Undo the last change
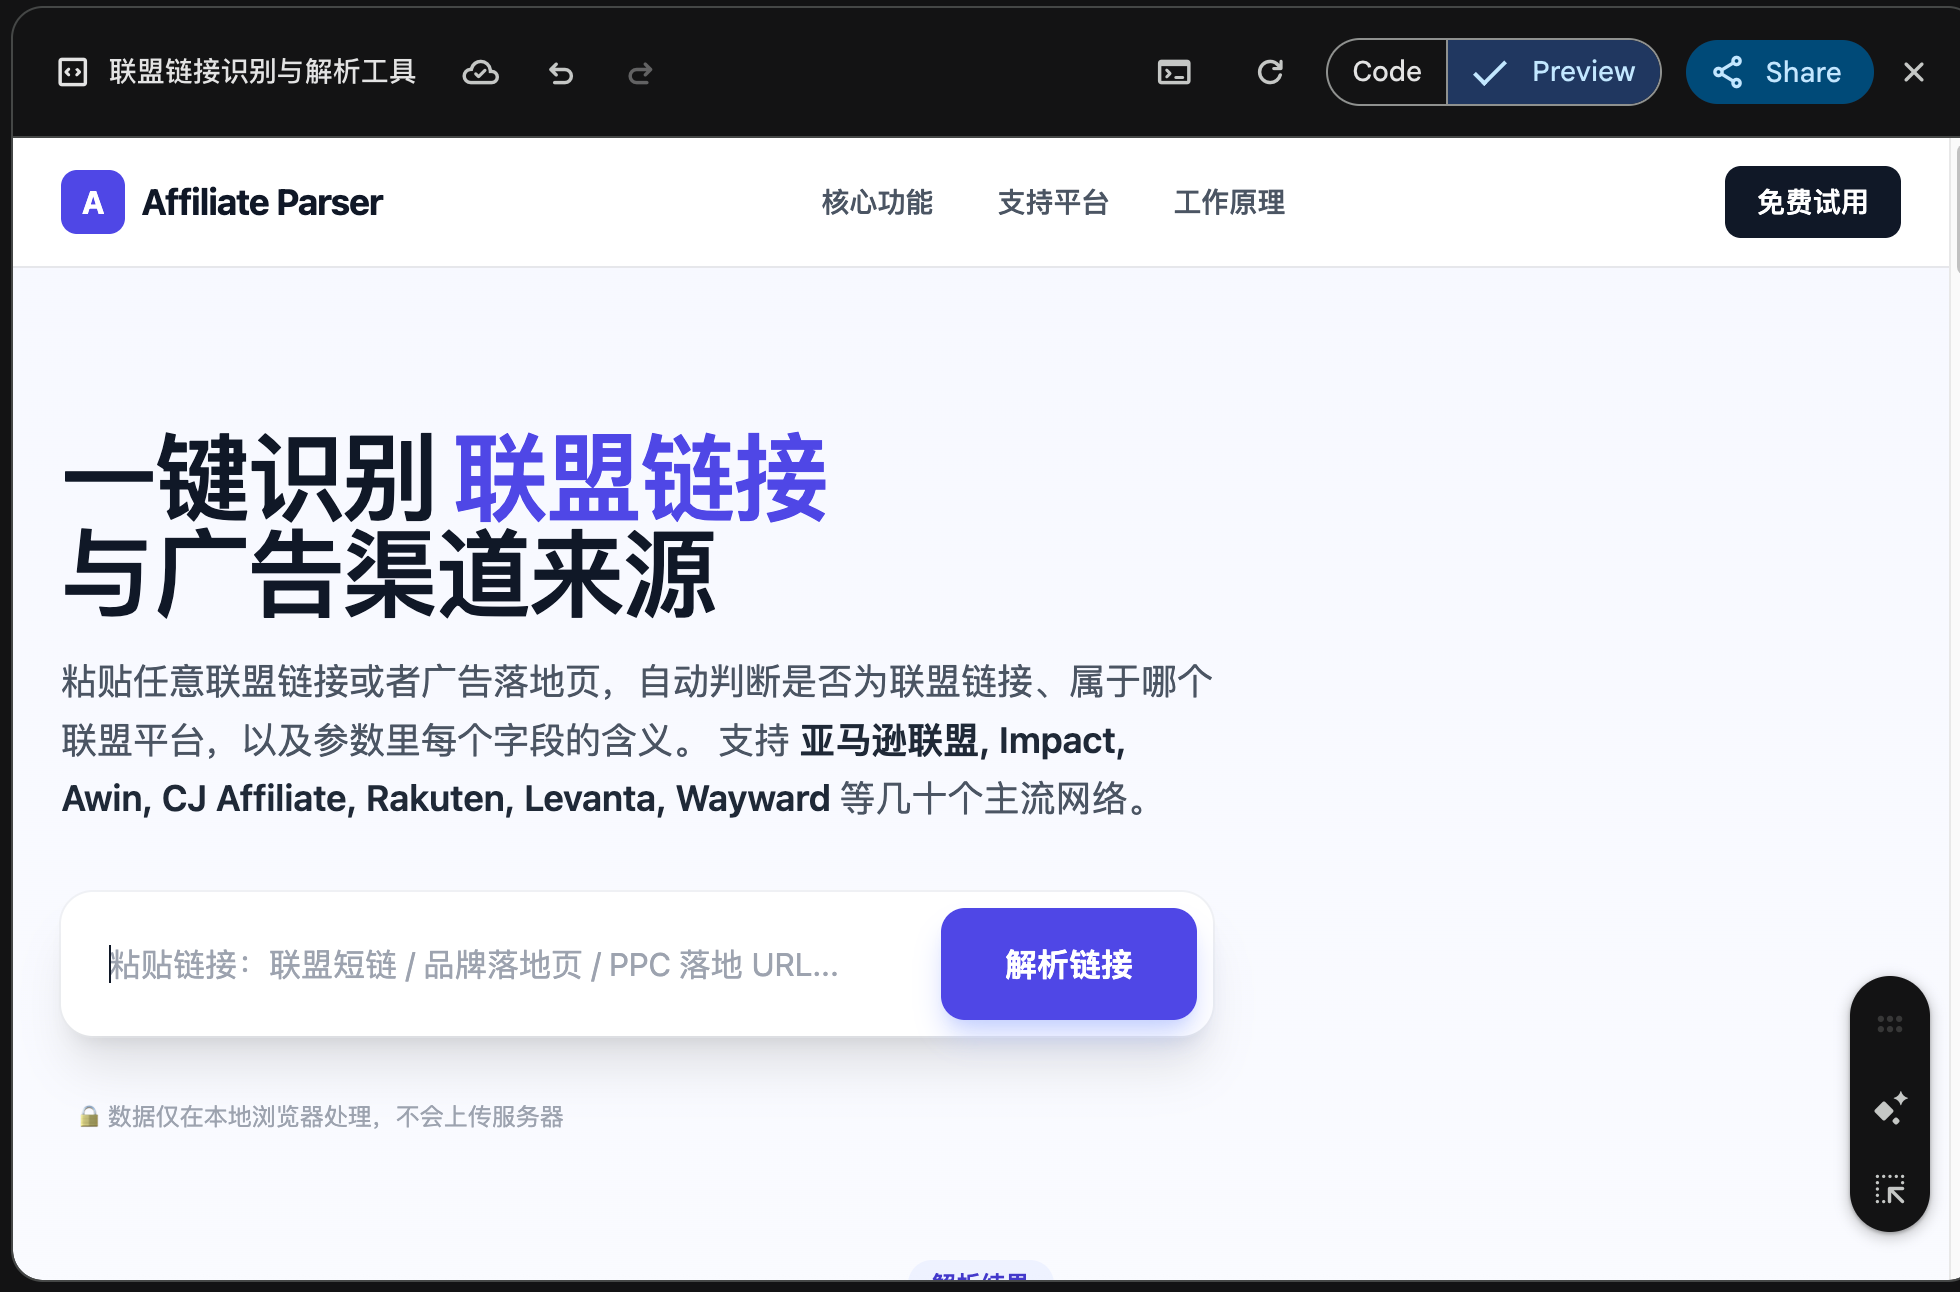This screenshot has height=1292, width=1960. click(x=561, y=73)
